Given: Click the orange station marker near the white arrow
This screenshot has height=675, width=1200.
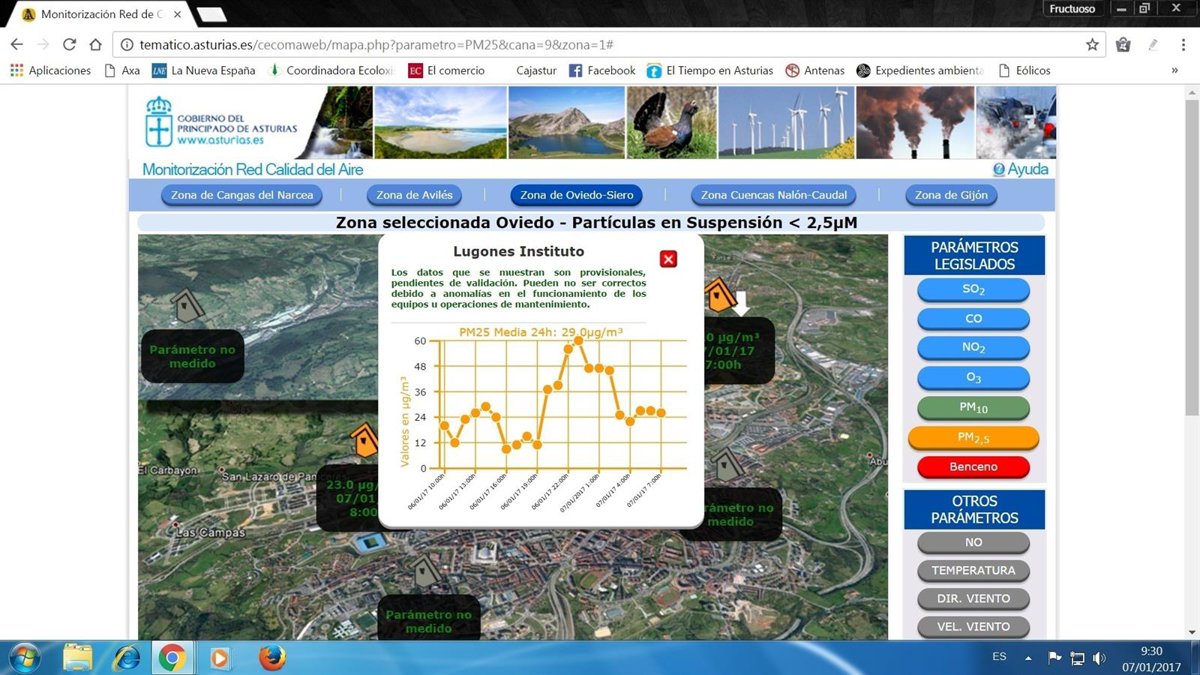Looking at the screenshot, I should point(718,295).
